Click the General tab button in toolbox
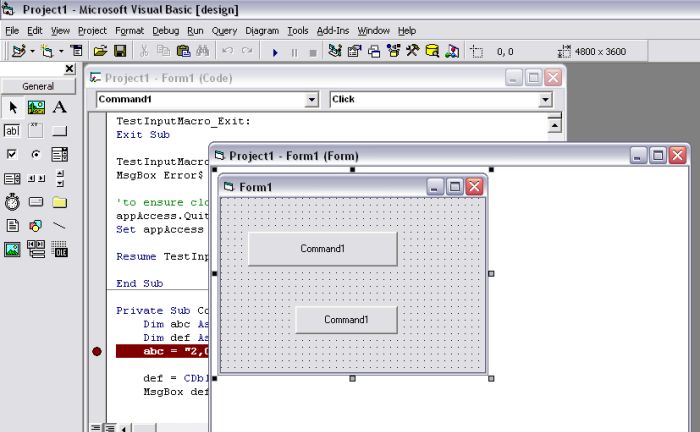 click(38, 86)
